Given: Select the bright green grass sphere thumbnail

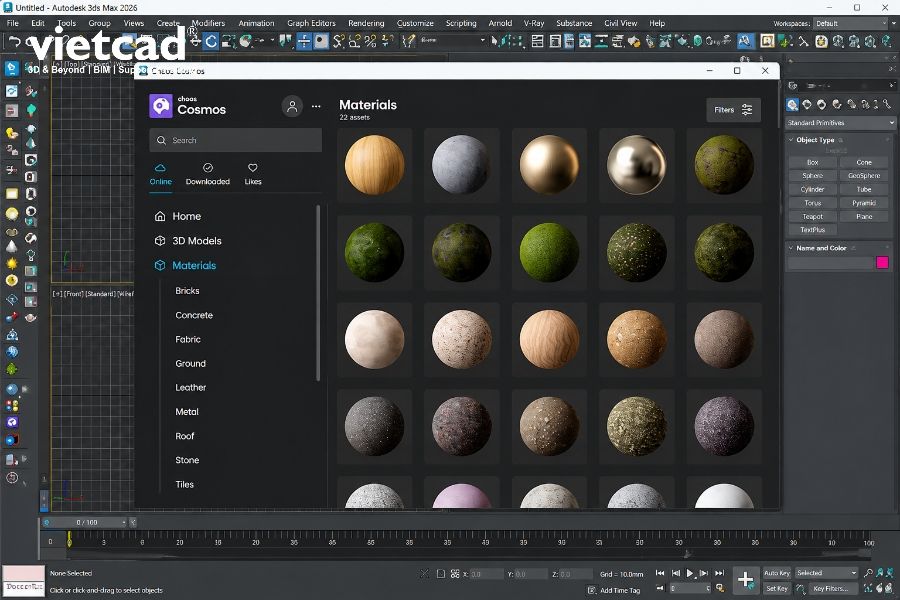Looking at the screenshot, I should [549, 253].
